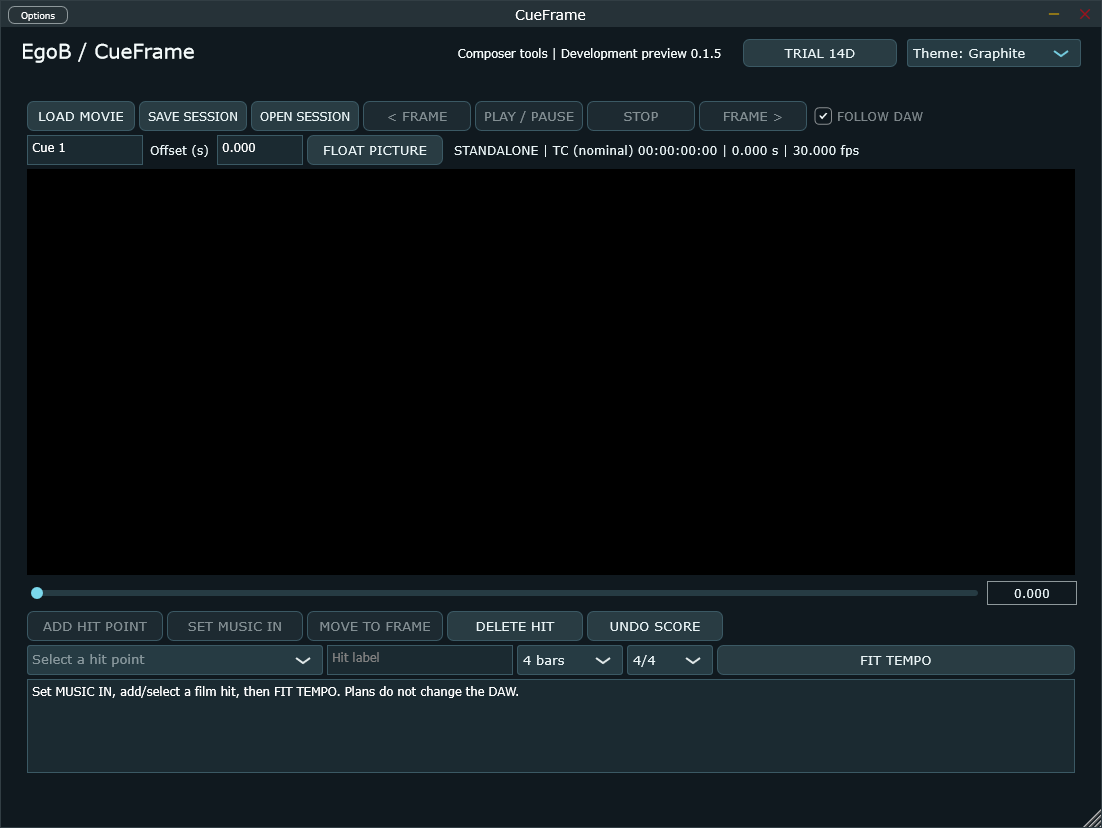Close the CueFrame window
1102x828 pixels.
[1084, 14]
